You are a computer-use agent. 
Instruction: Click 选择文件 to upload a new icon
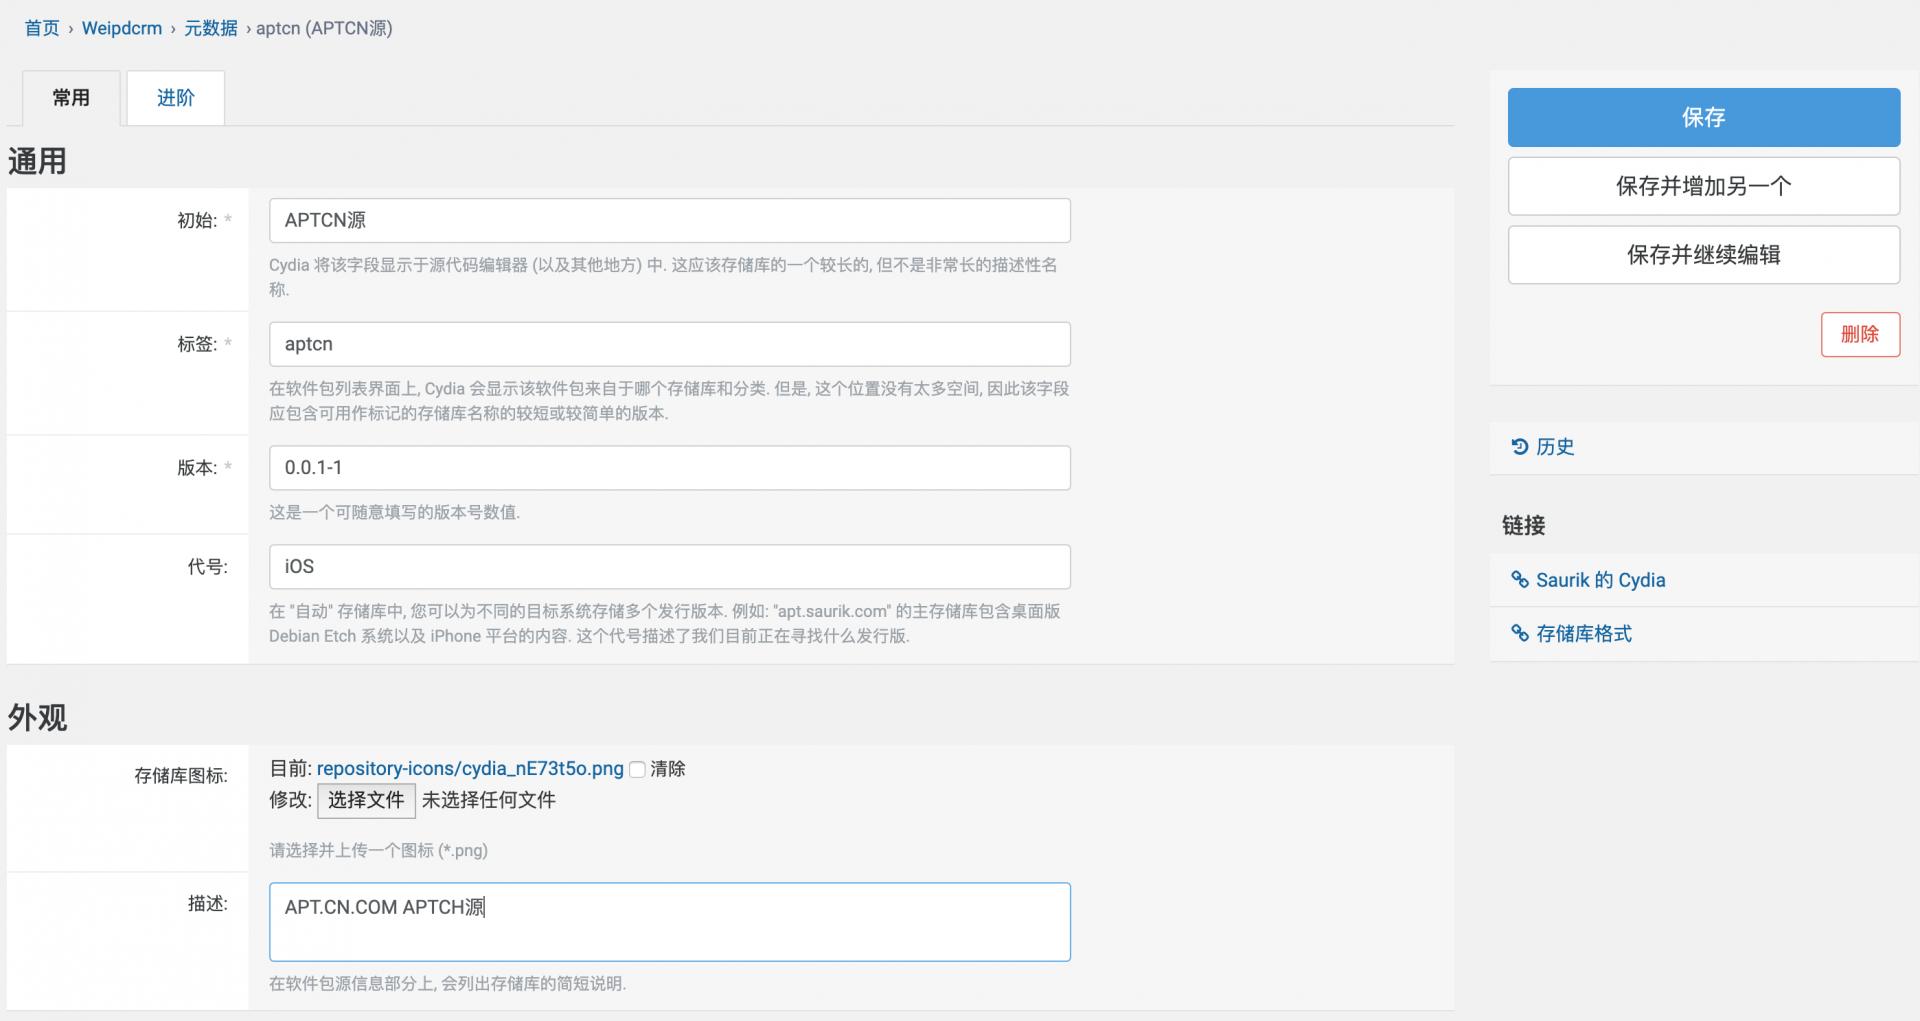pyautogui.click(x=366, y=800)
